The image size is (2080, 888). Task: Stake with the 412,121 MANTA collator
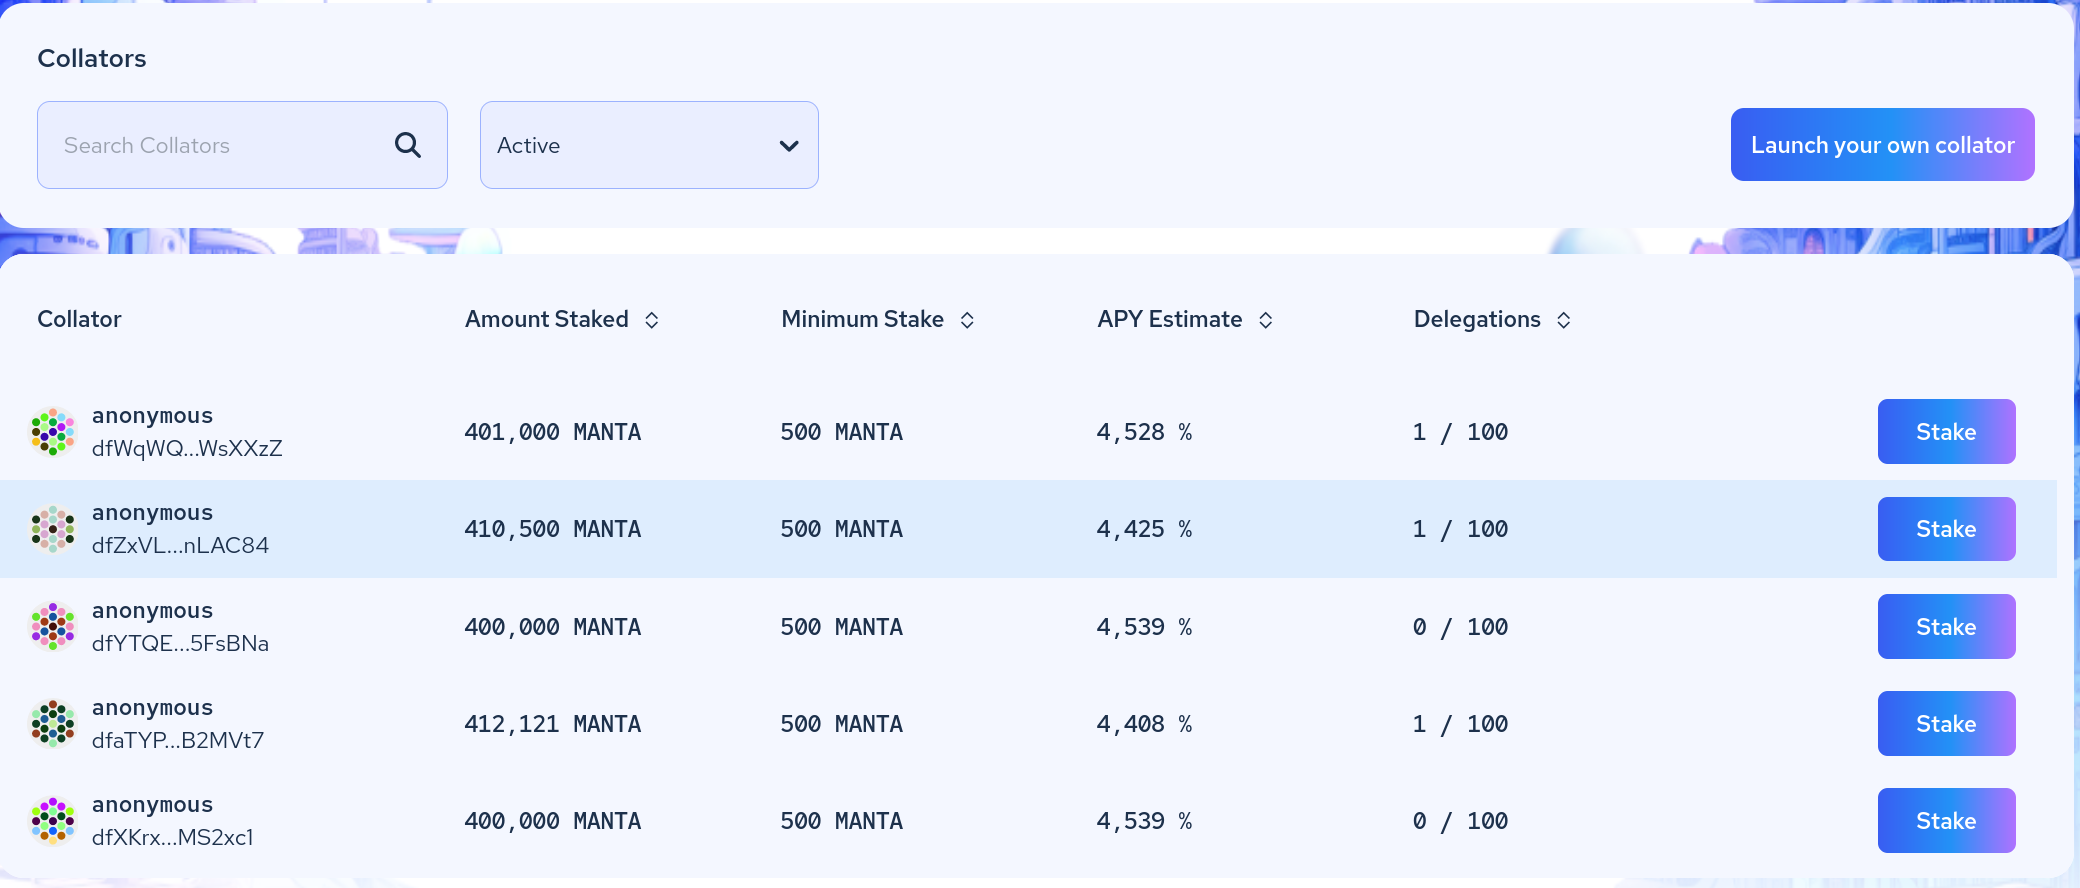click(1946, 724)
